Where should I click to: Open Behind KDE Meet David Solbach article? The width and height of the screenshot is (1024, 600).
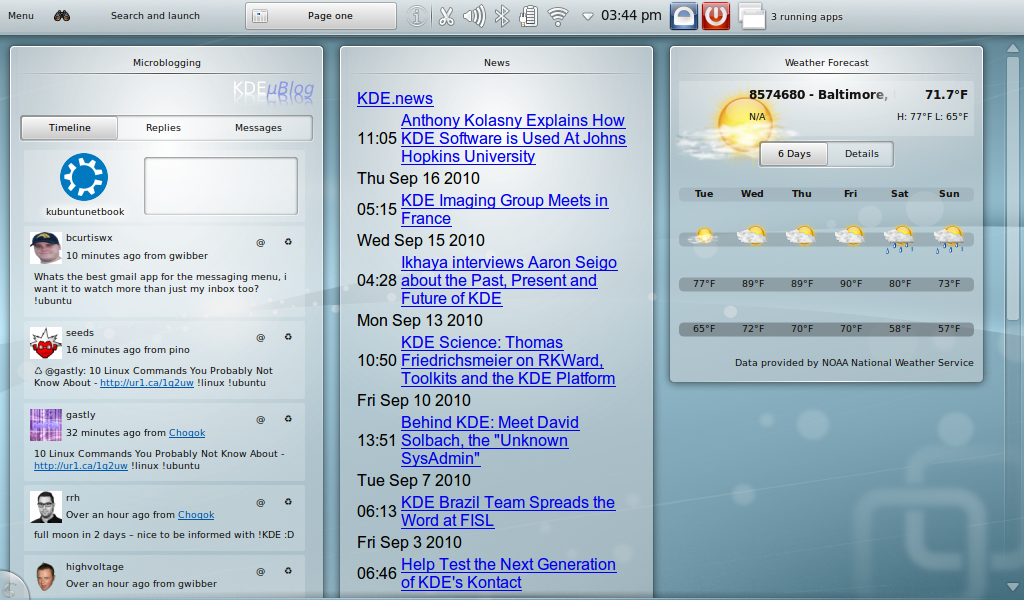click(490, 440)
